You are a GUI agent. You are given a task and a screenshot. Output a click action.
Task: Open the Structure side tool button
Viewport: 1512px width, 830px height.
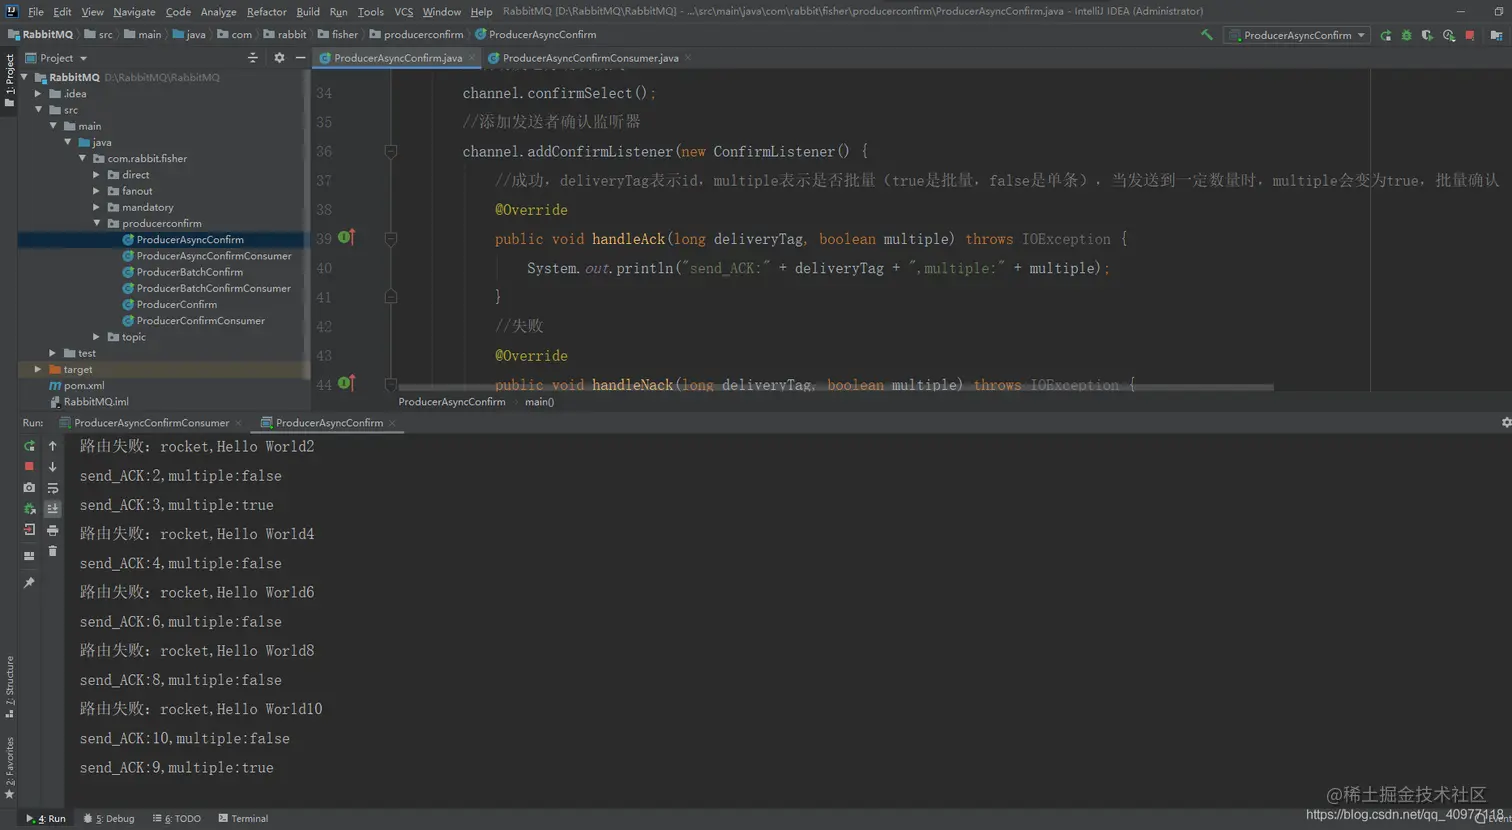[x=9, y=687]
